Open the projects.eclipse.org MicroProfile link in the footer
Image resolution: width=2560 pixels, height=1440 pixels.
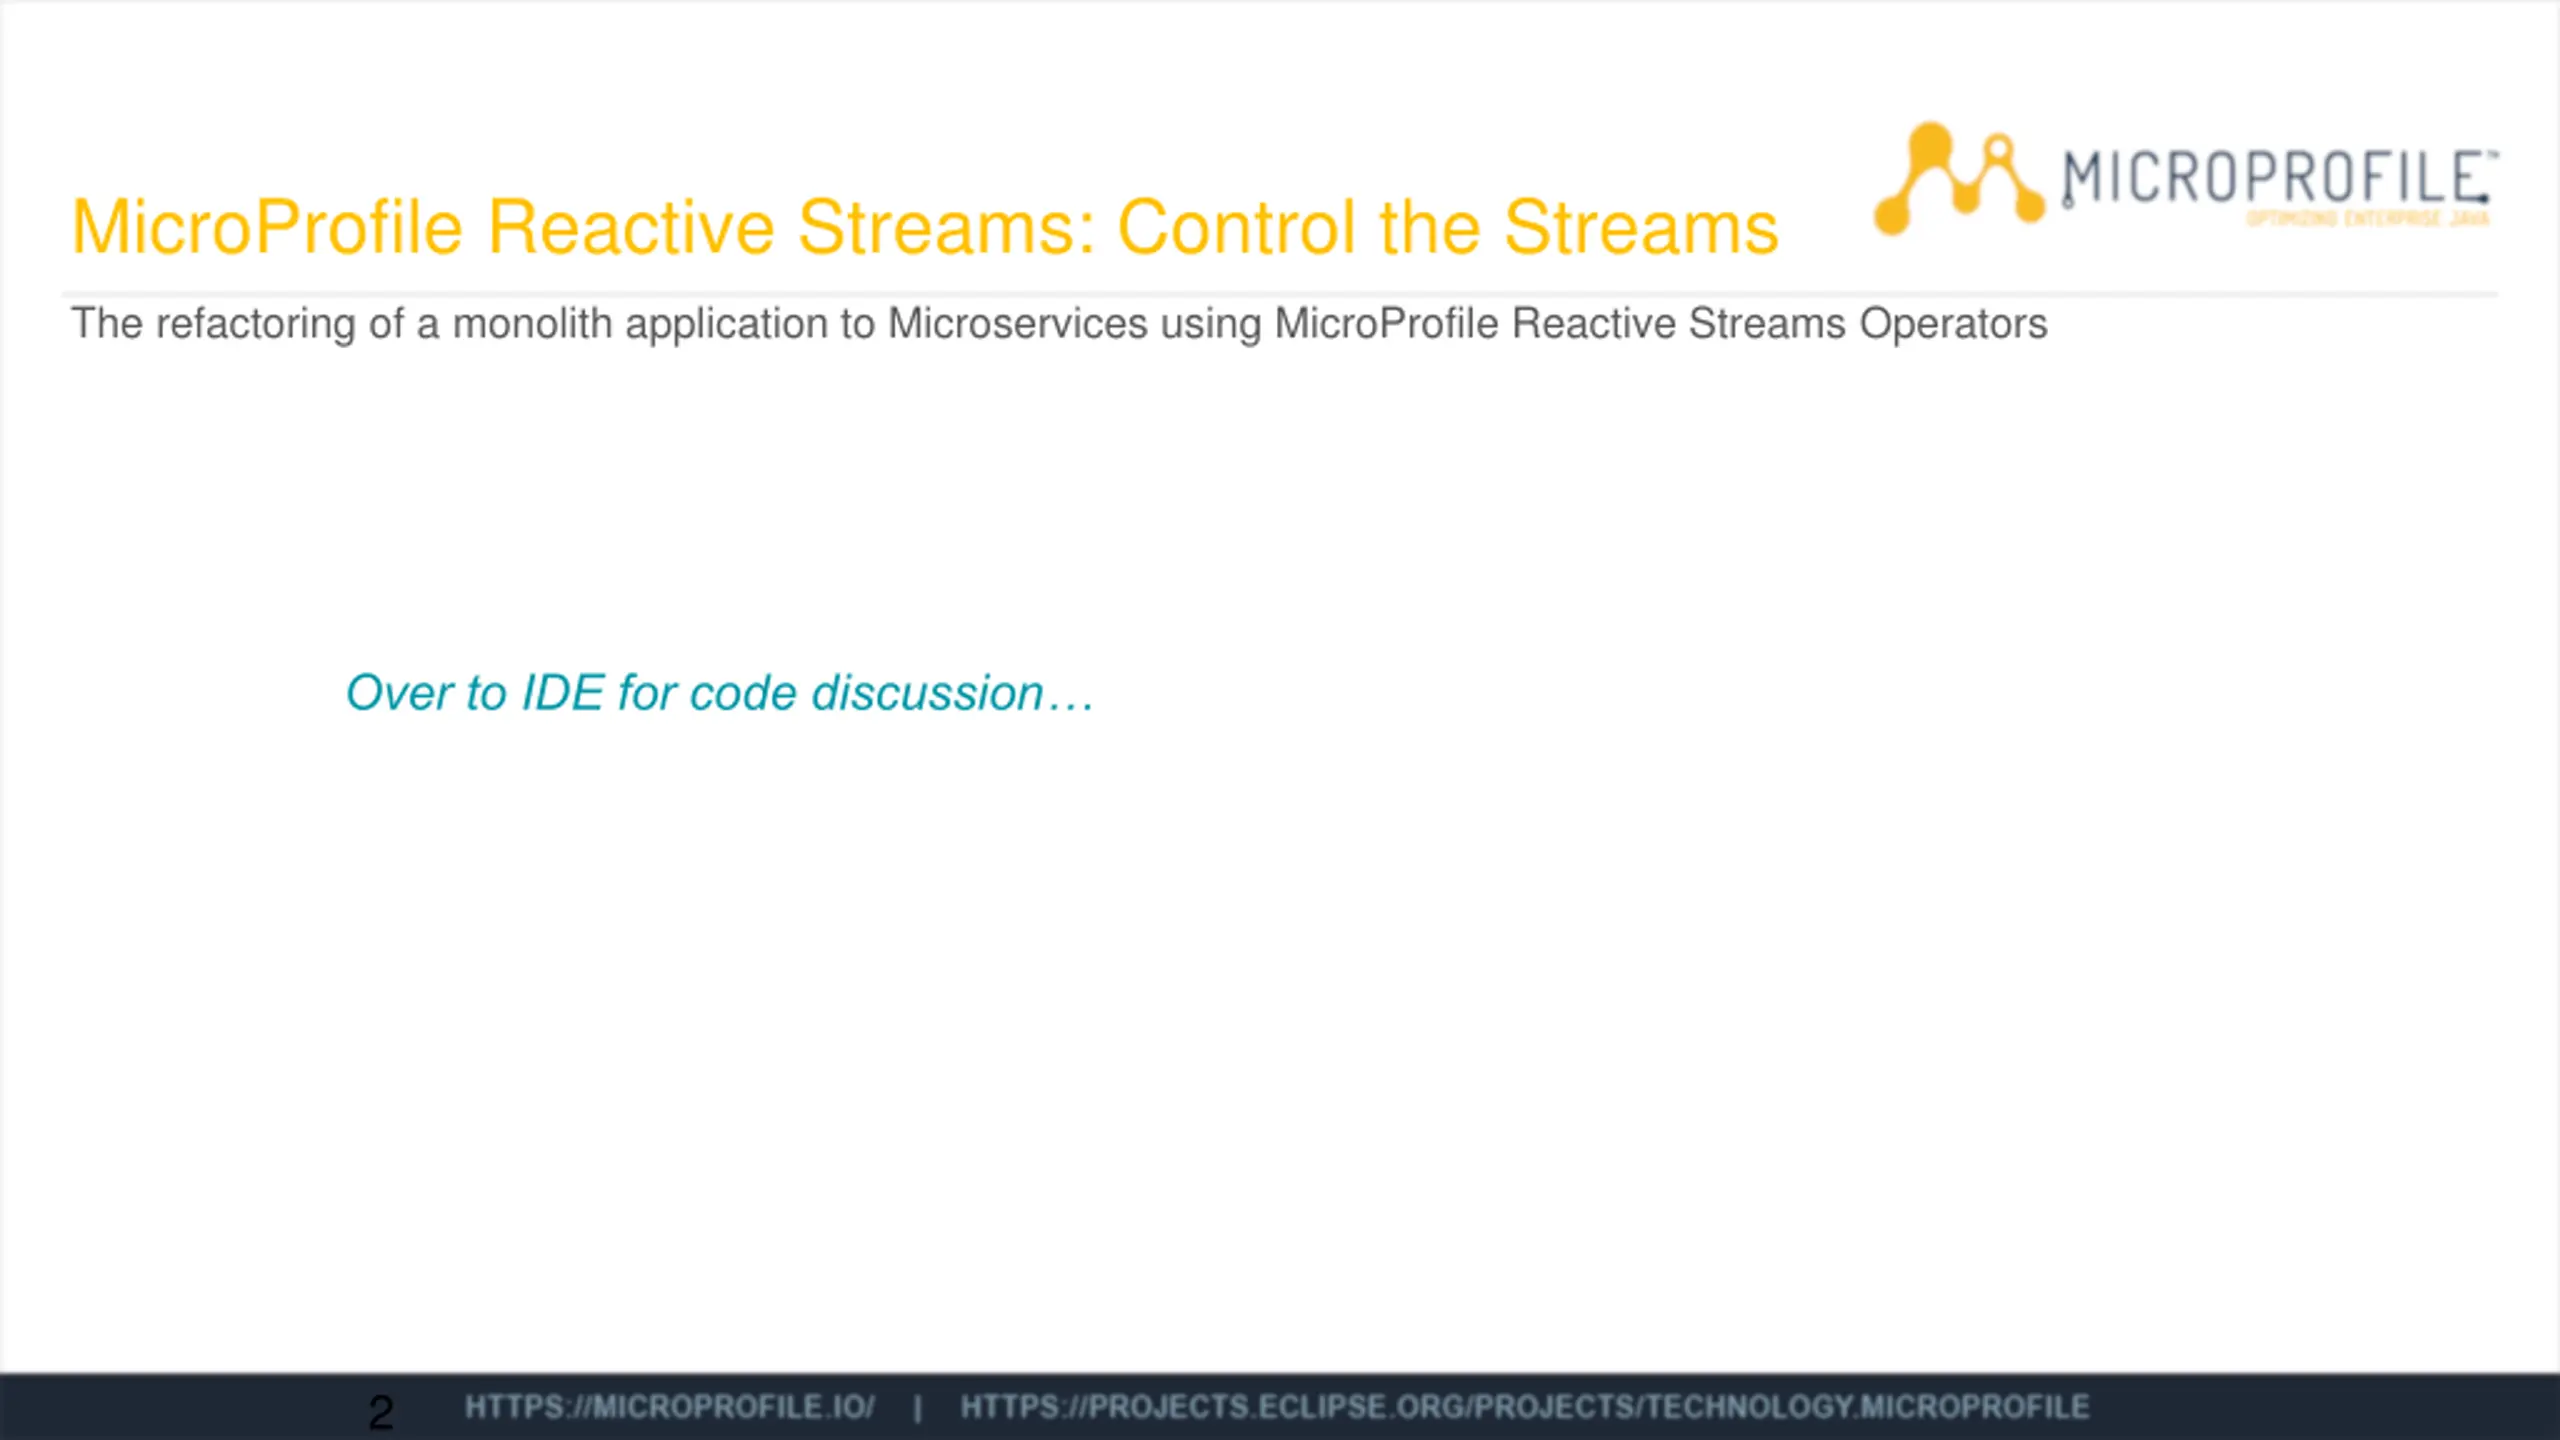point(1524,1407)
